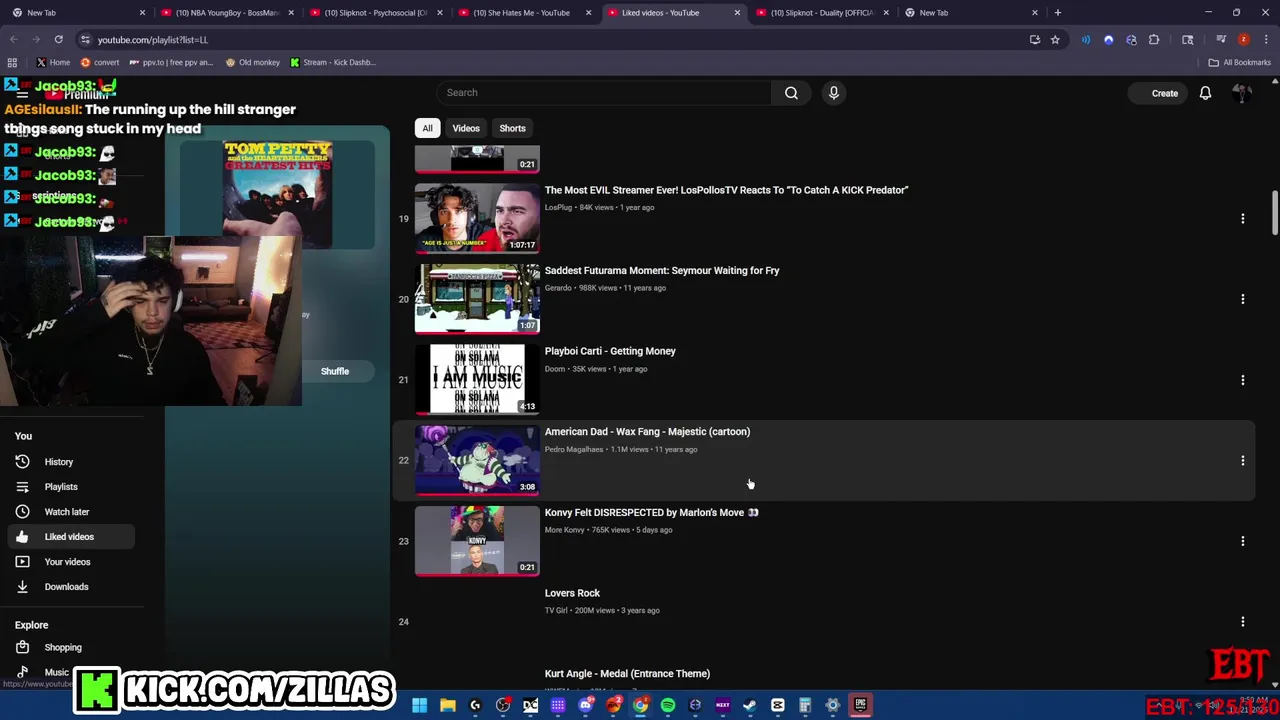Screen dimensions: 1280x720
Task: Open options menu for American Dad video
Action: (1242, 460)
